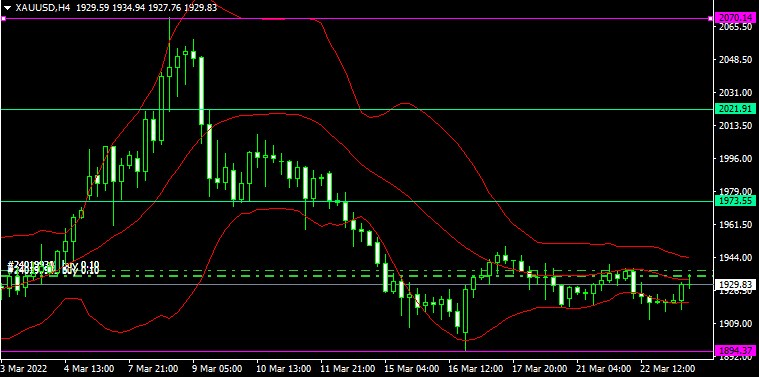Viewport: 759px width, 377px height.
Task: Click the 7 Mar 21:00 time label
Action: pos(154,368)
